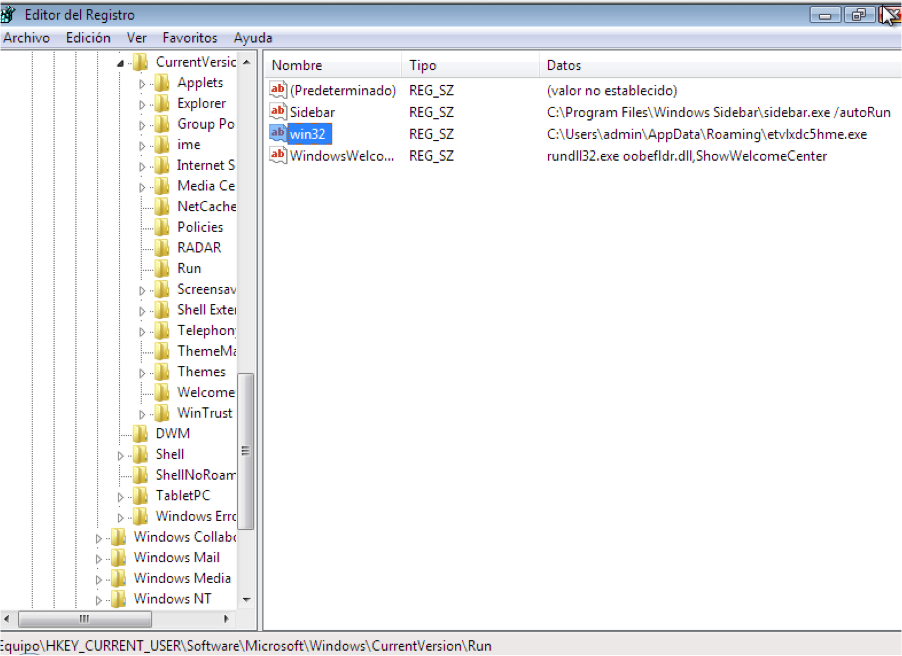The height and width of the screenshot is (656, 902).
Task: Expand the Windows Error Reporting key
Action: [120, 518]
